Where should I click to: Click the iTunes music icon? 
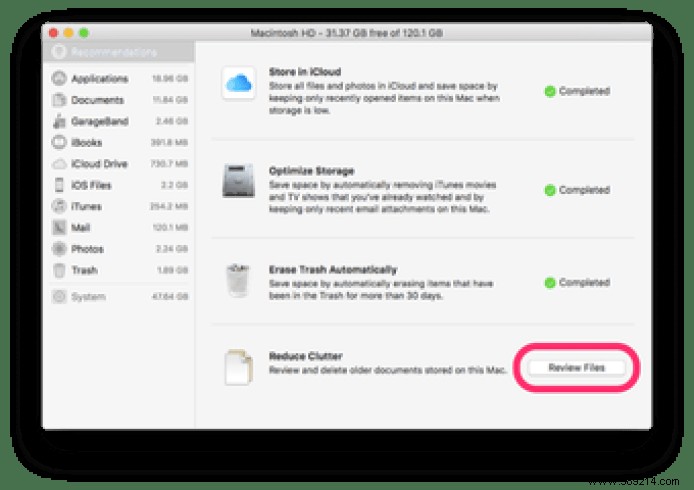59,206
